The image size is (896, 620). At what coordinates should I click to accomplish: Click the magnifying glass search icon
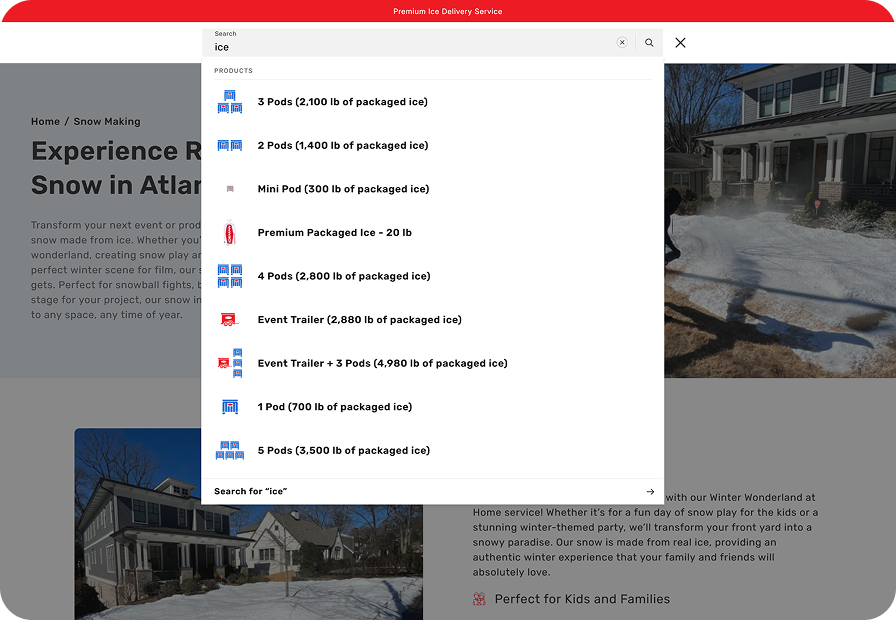(x=649, y=43)
